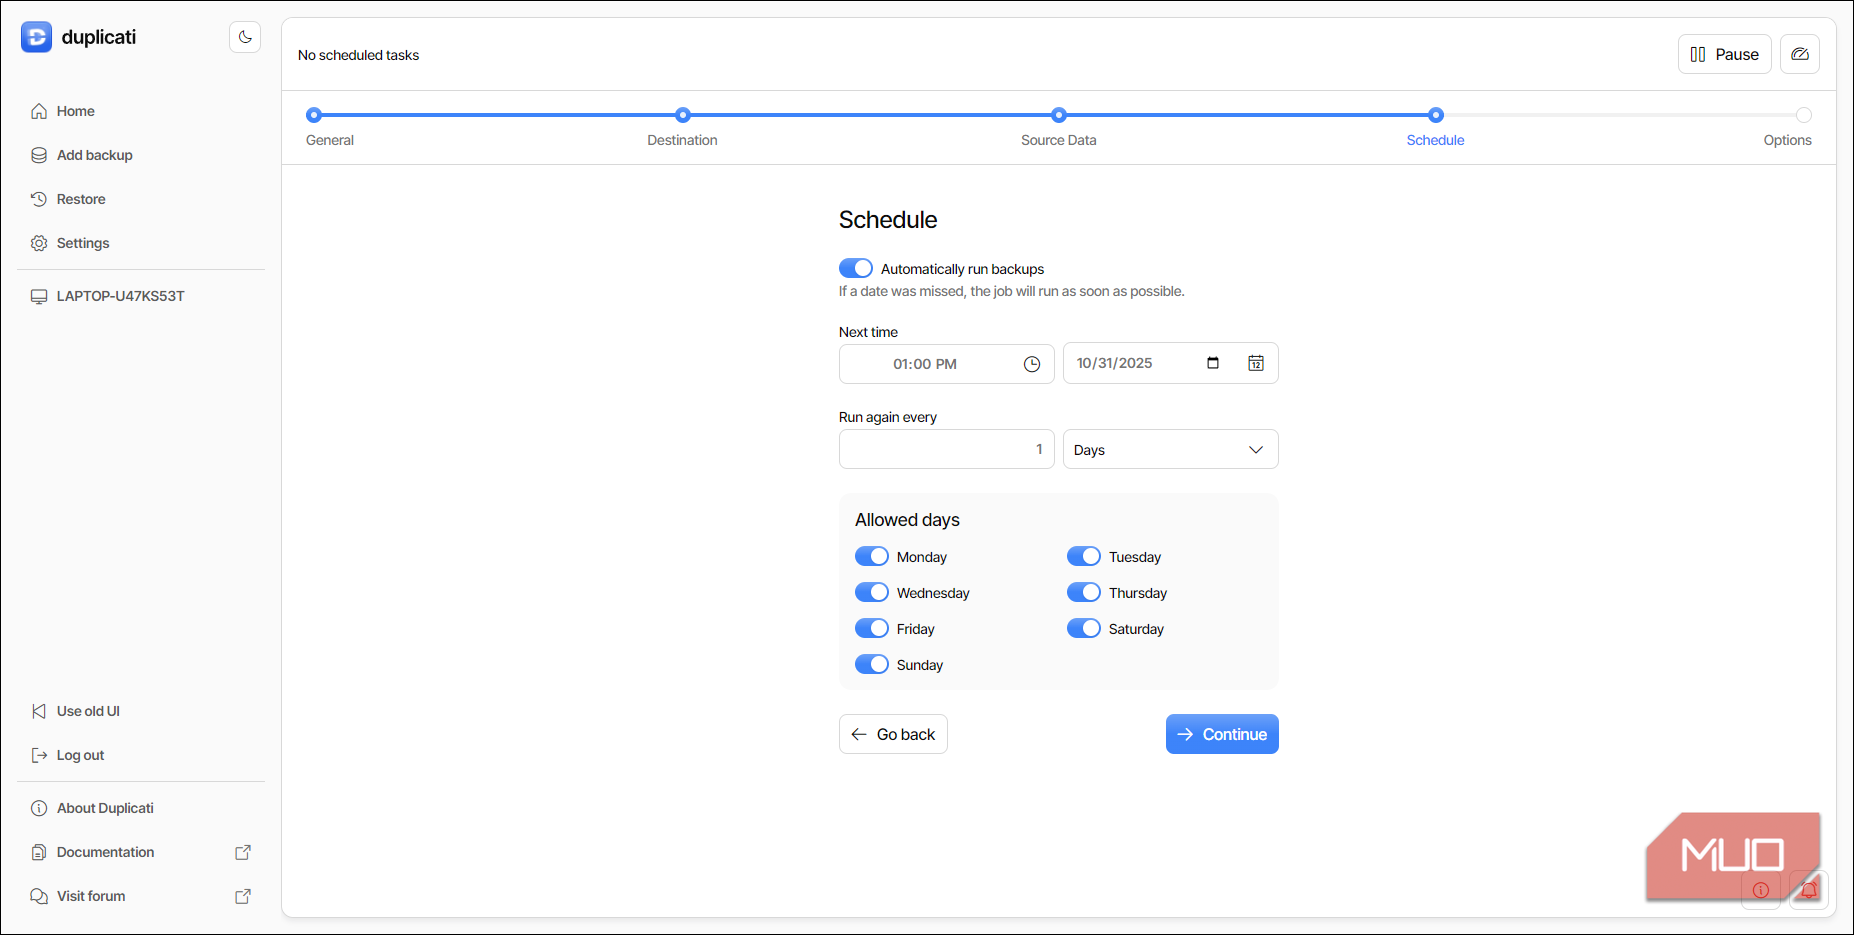Disable Monday allowed day
The image size is (1854, 935).
tap(872, 556)
